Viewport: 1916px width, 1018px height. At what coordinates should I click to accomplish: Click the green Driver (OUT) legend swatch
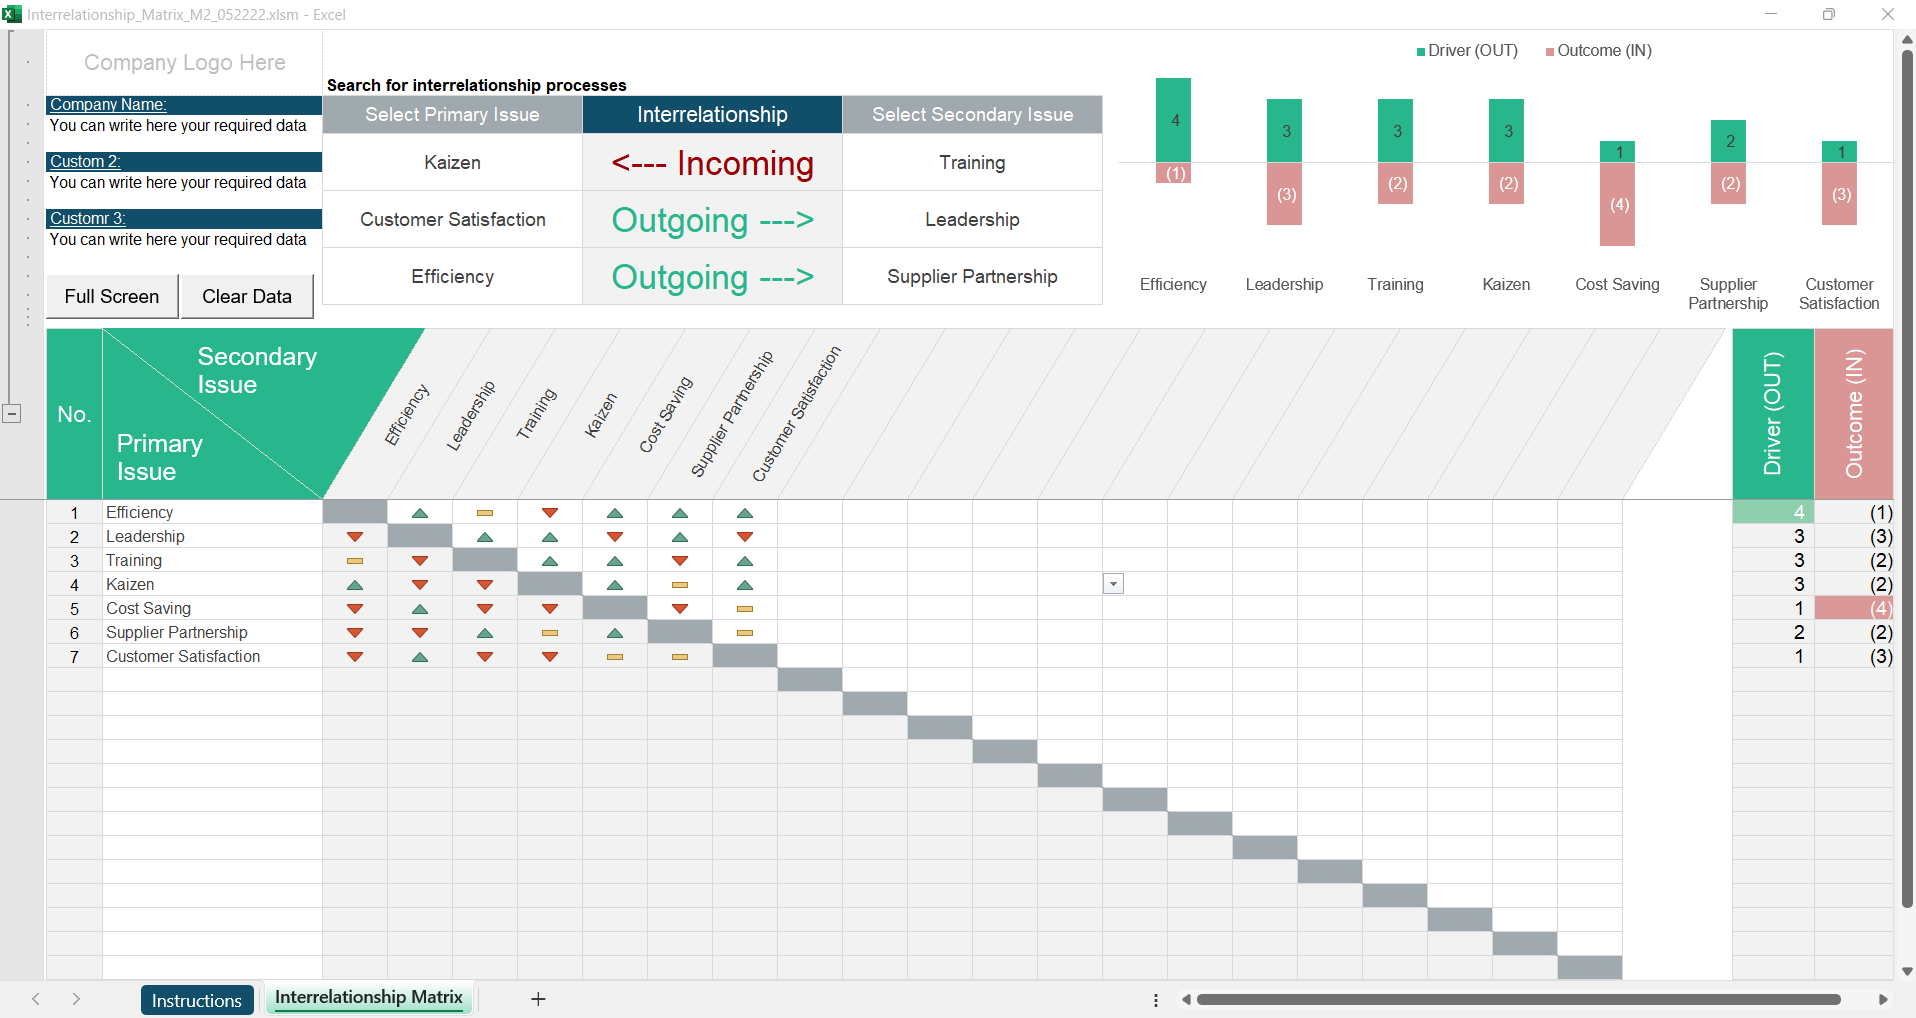(x=1421, y=52)
